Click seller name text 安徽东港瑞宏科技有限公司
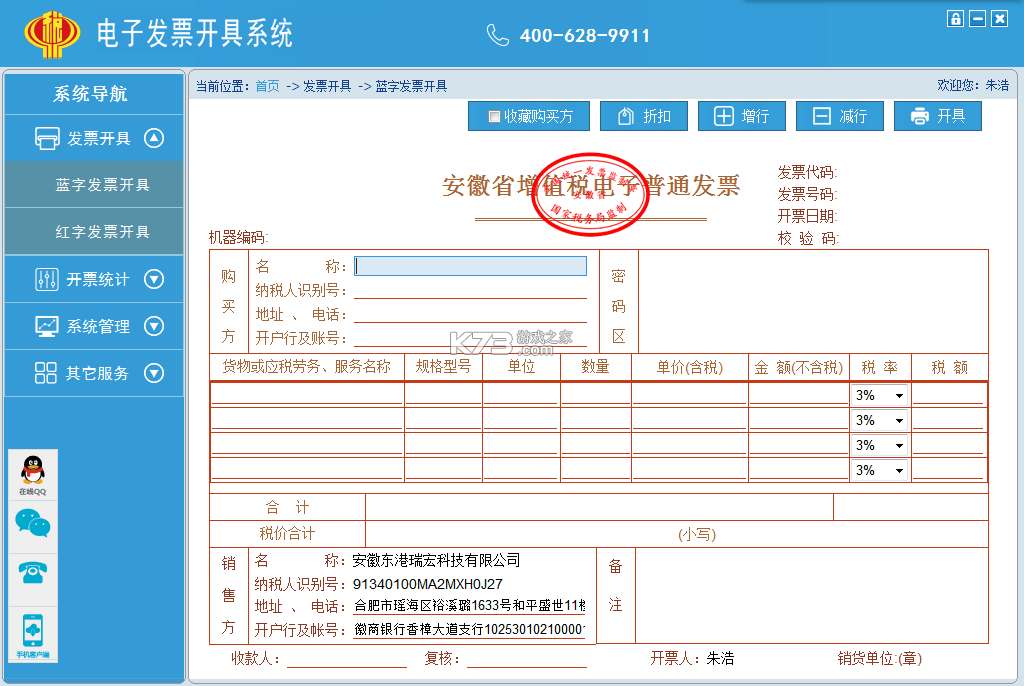1024x686 pixels. pyautogui.click(x=436, y=561)
